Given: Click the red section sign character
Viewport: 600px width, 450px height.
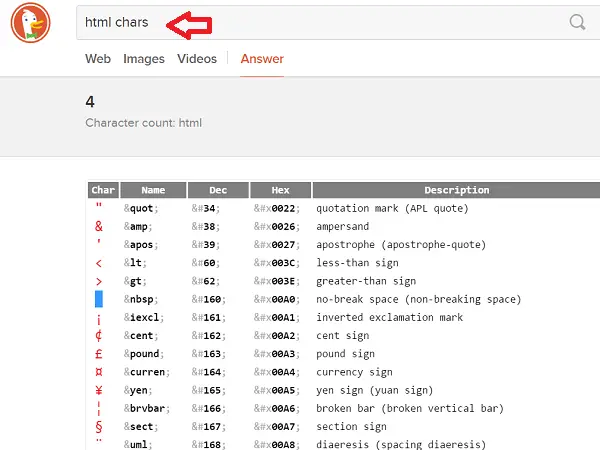Looking at the screenshot, I should (99, 427).
